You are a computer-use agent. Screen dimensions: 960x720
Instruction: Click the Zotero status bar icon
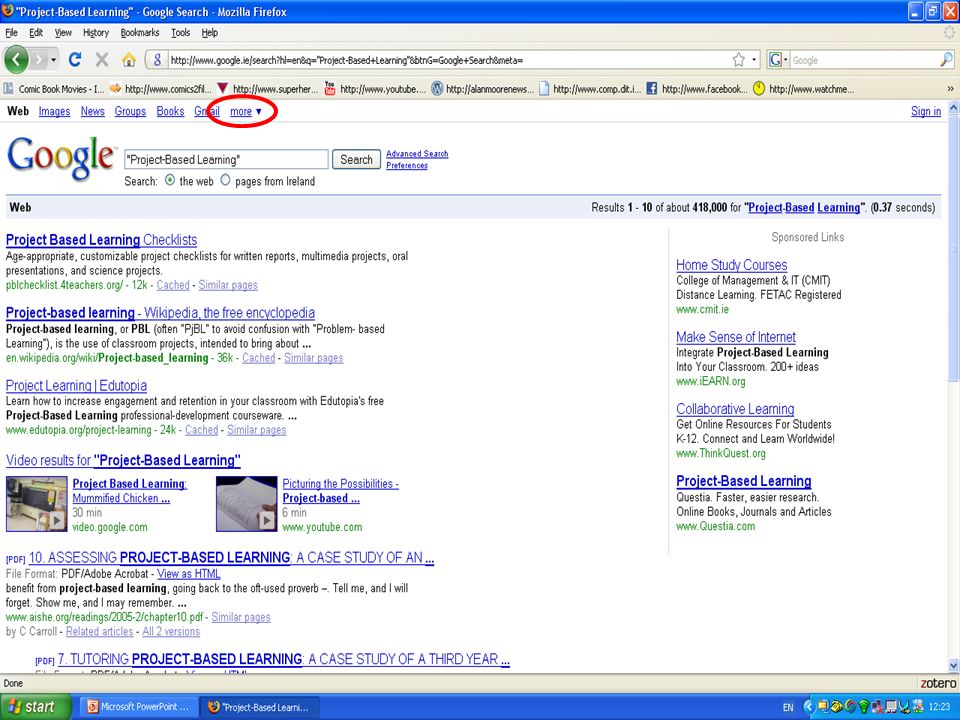coord(938,683)
